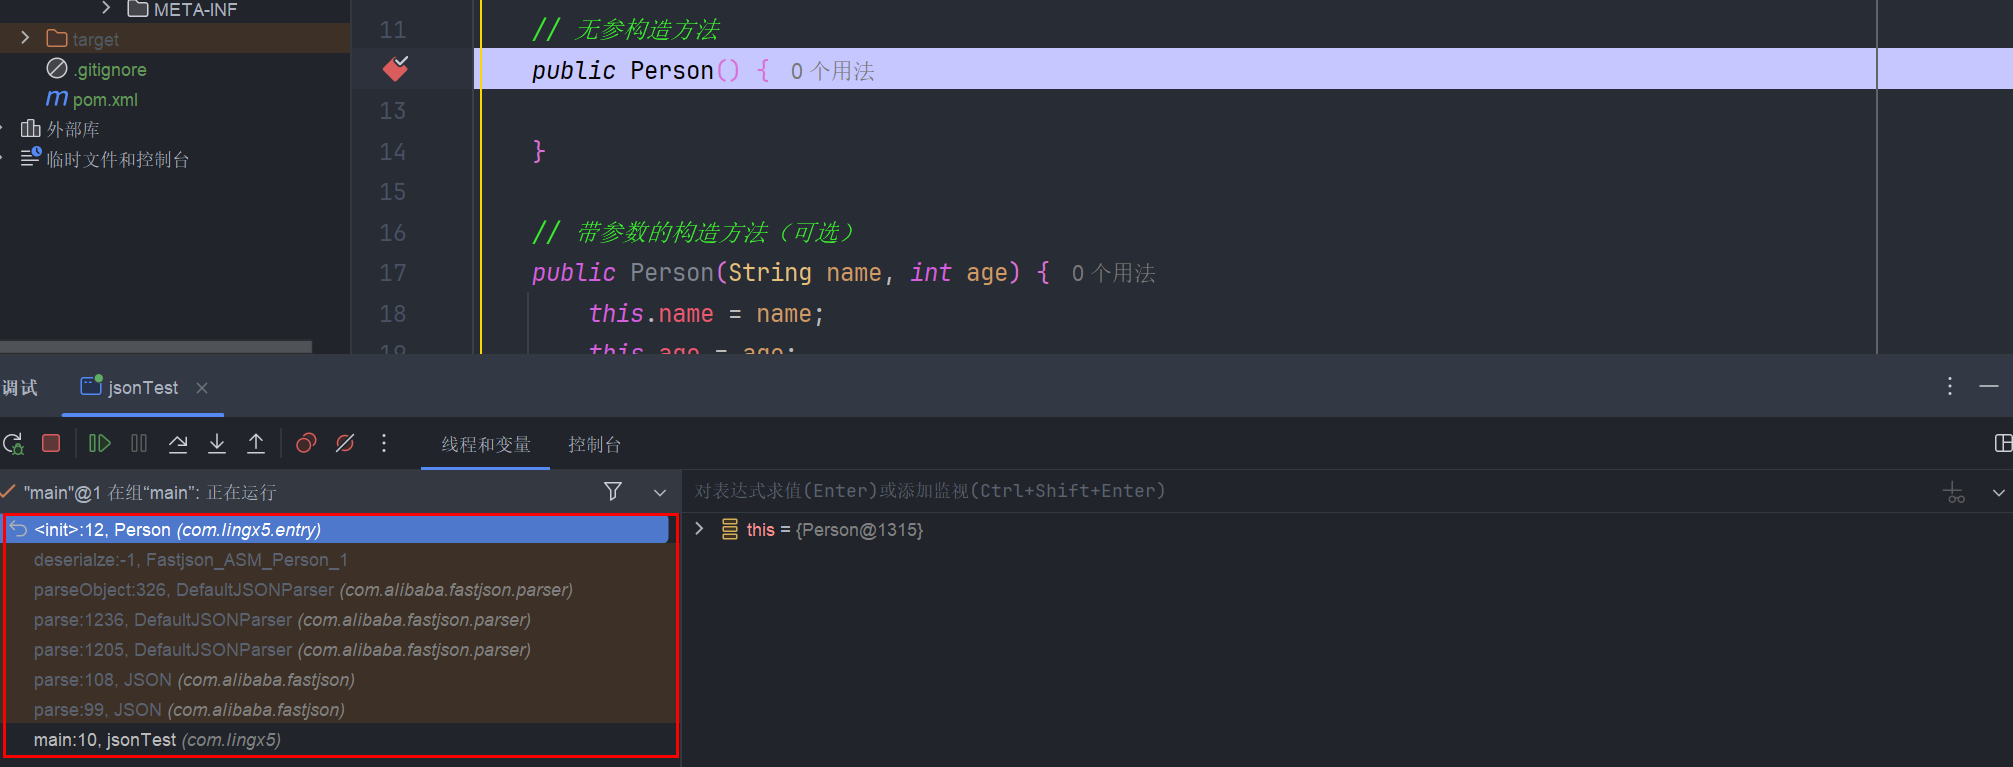Image resolution: width=2013 pixels, height=767 pixels.
Task: Click the project tree horizontal scrollbar
Action: point(156,346)
